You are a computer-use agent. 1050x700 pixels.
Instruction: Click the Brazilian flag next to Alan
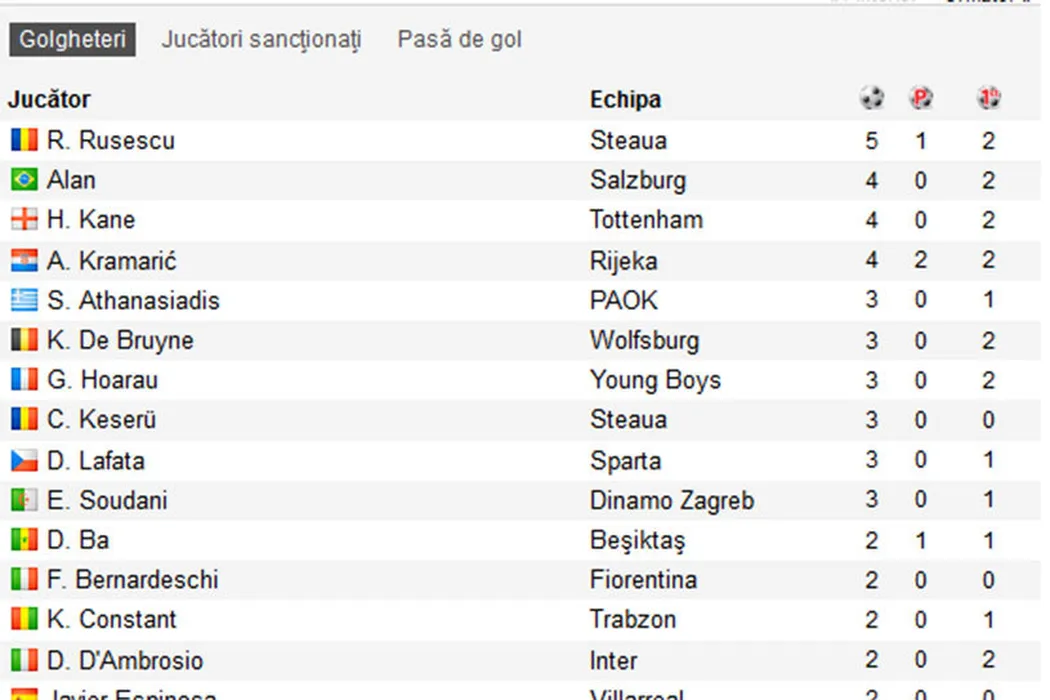pyautogui.click(x=24, y=180)
